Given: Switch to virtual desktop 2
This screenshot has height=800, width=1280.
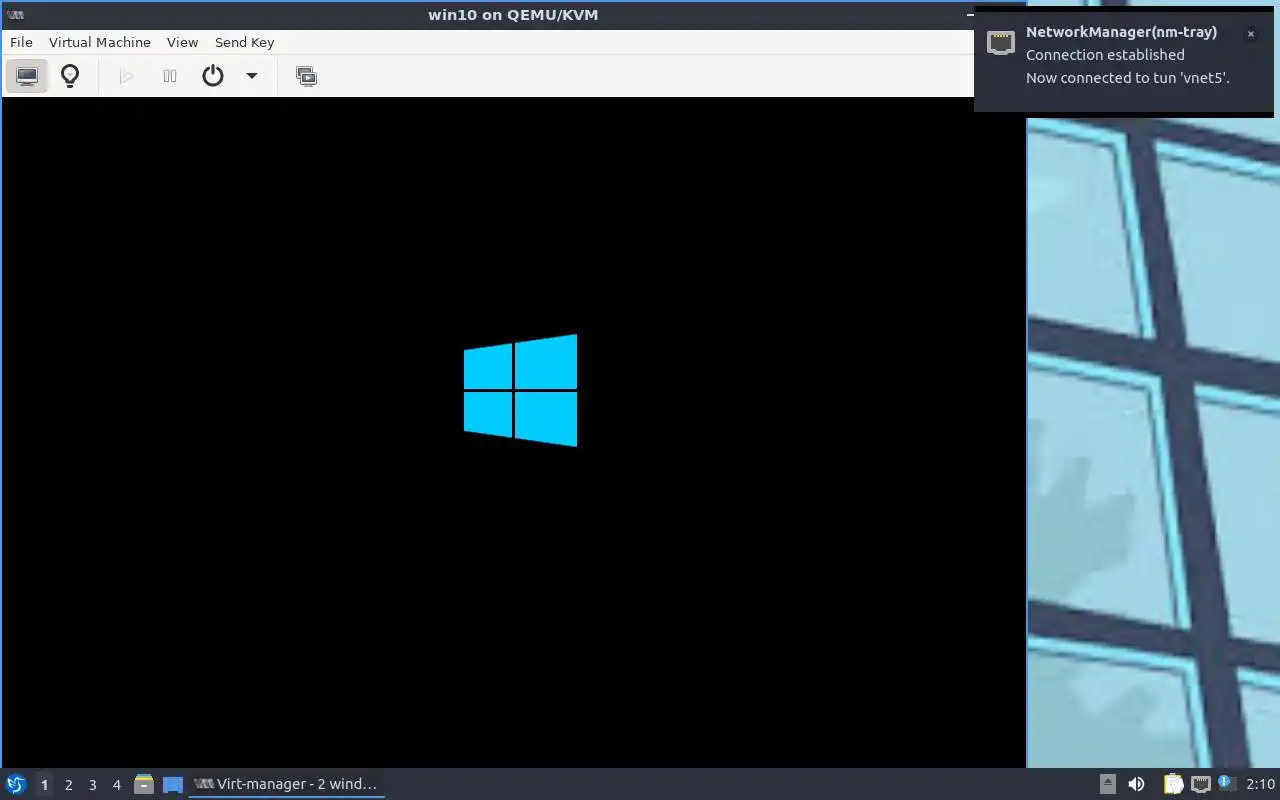Looking at the screenshot, I should (x=68, y=785).
